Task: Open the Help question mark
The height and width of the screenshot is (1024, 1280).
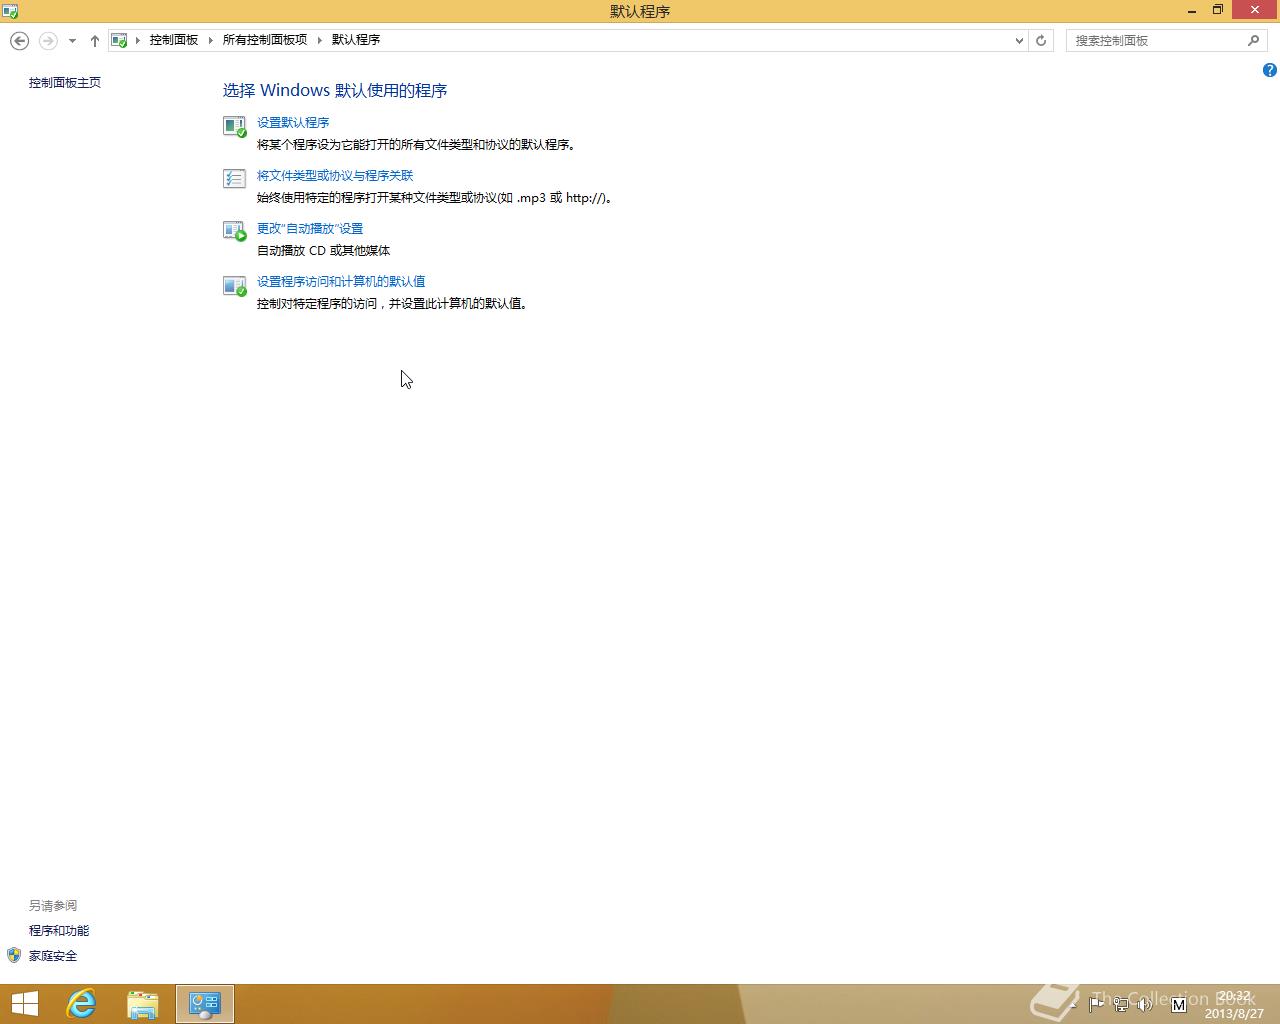Action: tap(1270, 70)
